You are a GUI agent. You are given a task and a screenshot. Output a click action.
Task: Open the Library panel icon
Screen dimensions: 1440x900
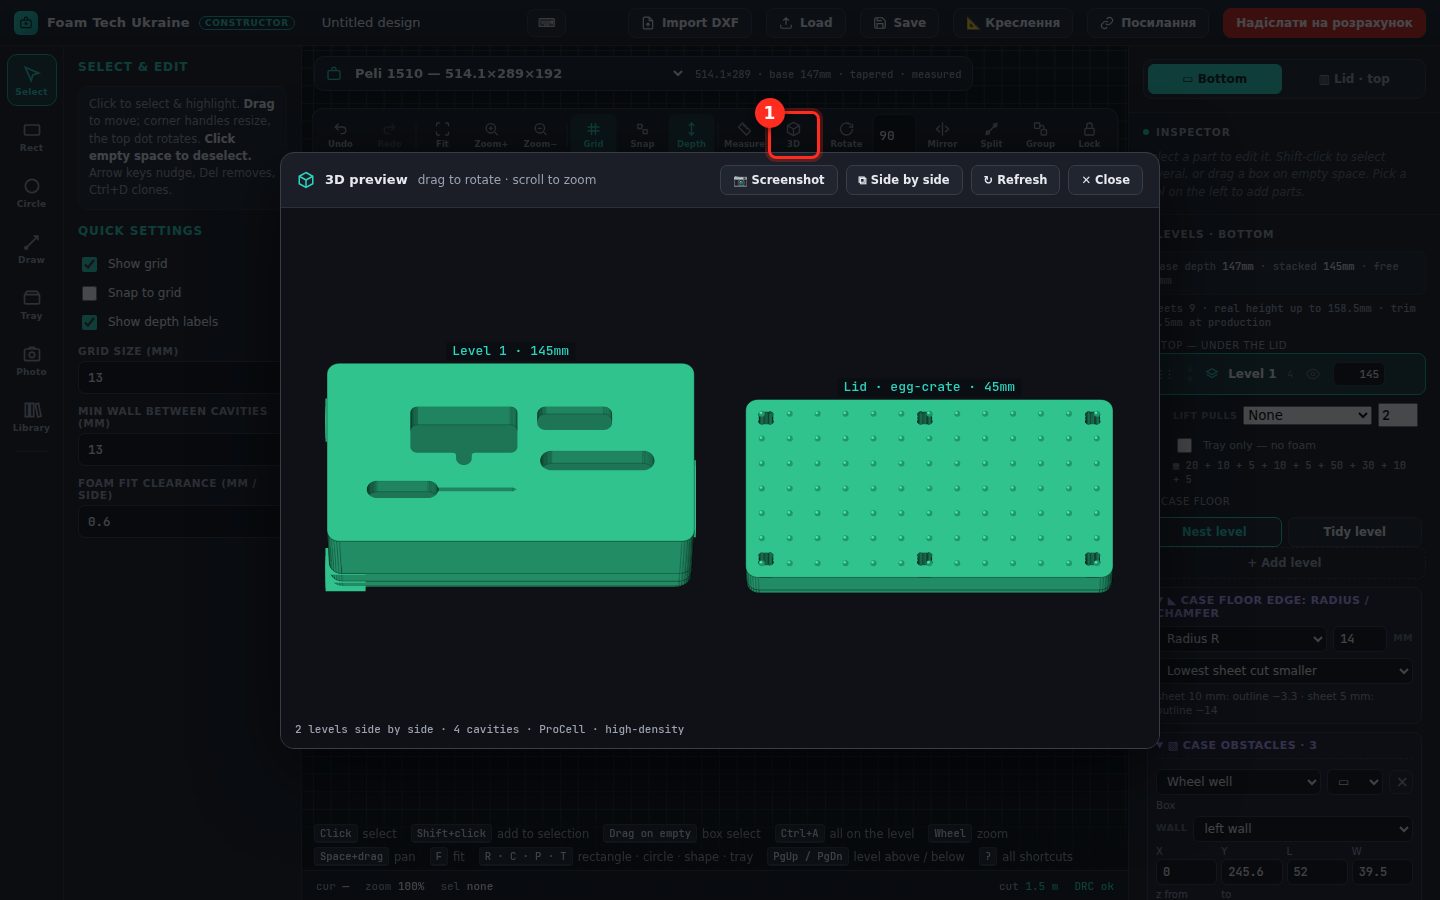(x=31, y=417)
